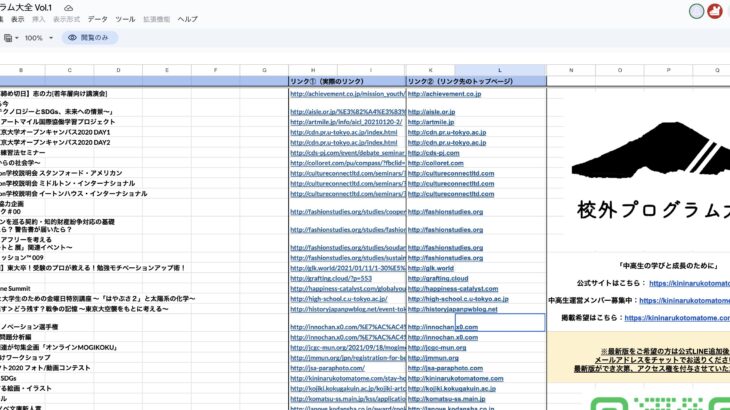Open the grafting.cloud/?p=553 link
Screen dimensions: 730x410
(331, 279)
